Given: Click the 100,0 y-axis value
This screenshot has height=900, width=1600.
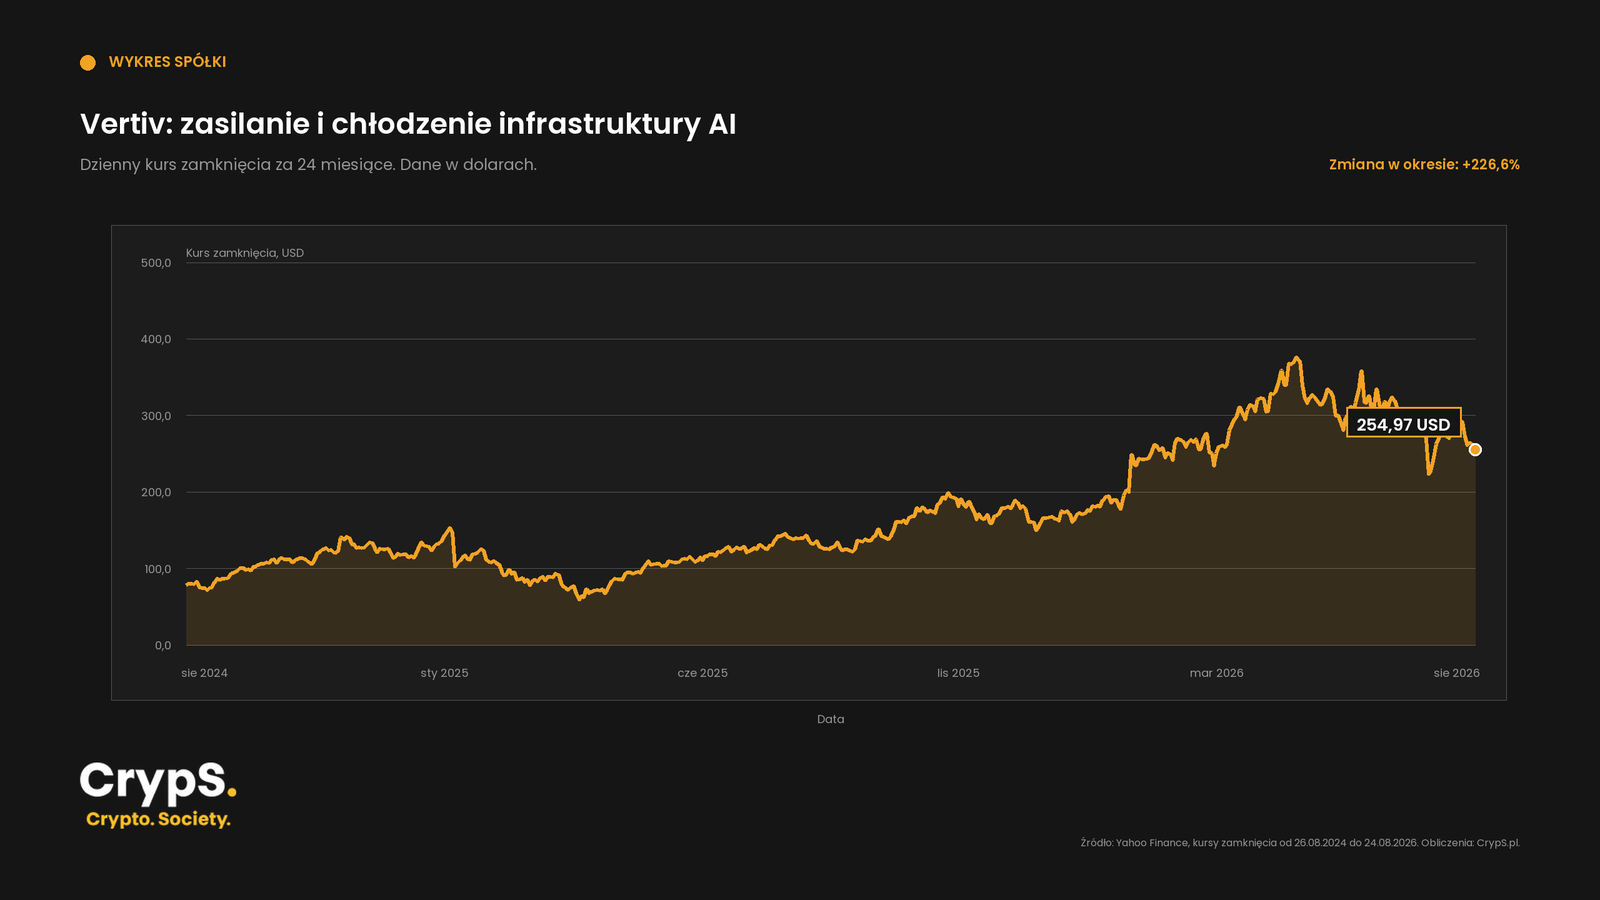Looking at the screenshot, I should pyautogui.click(x=157, y=569).
